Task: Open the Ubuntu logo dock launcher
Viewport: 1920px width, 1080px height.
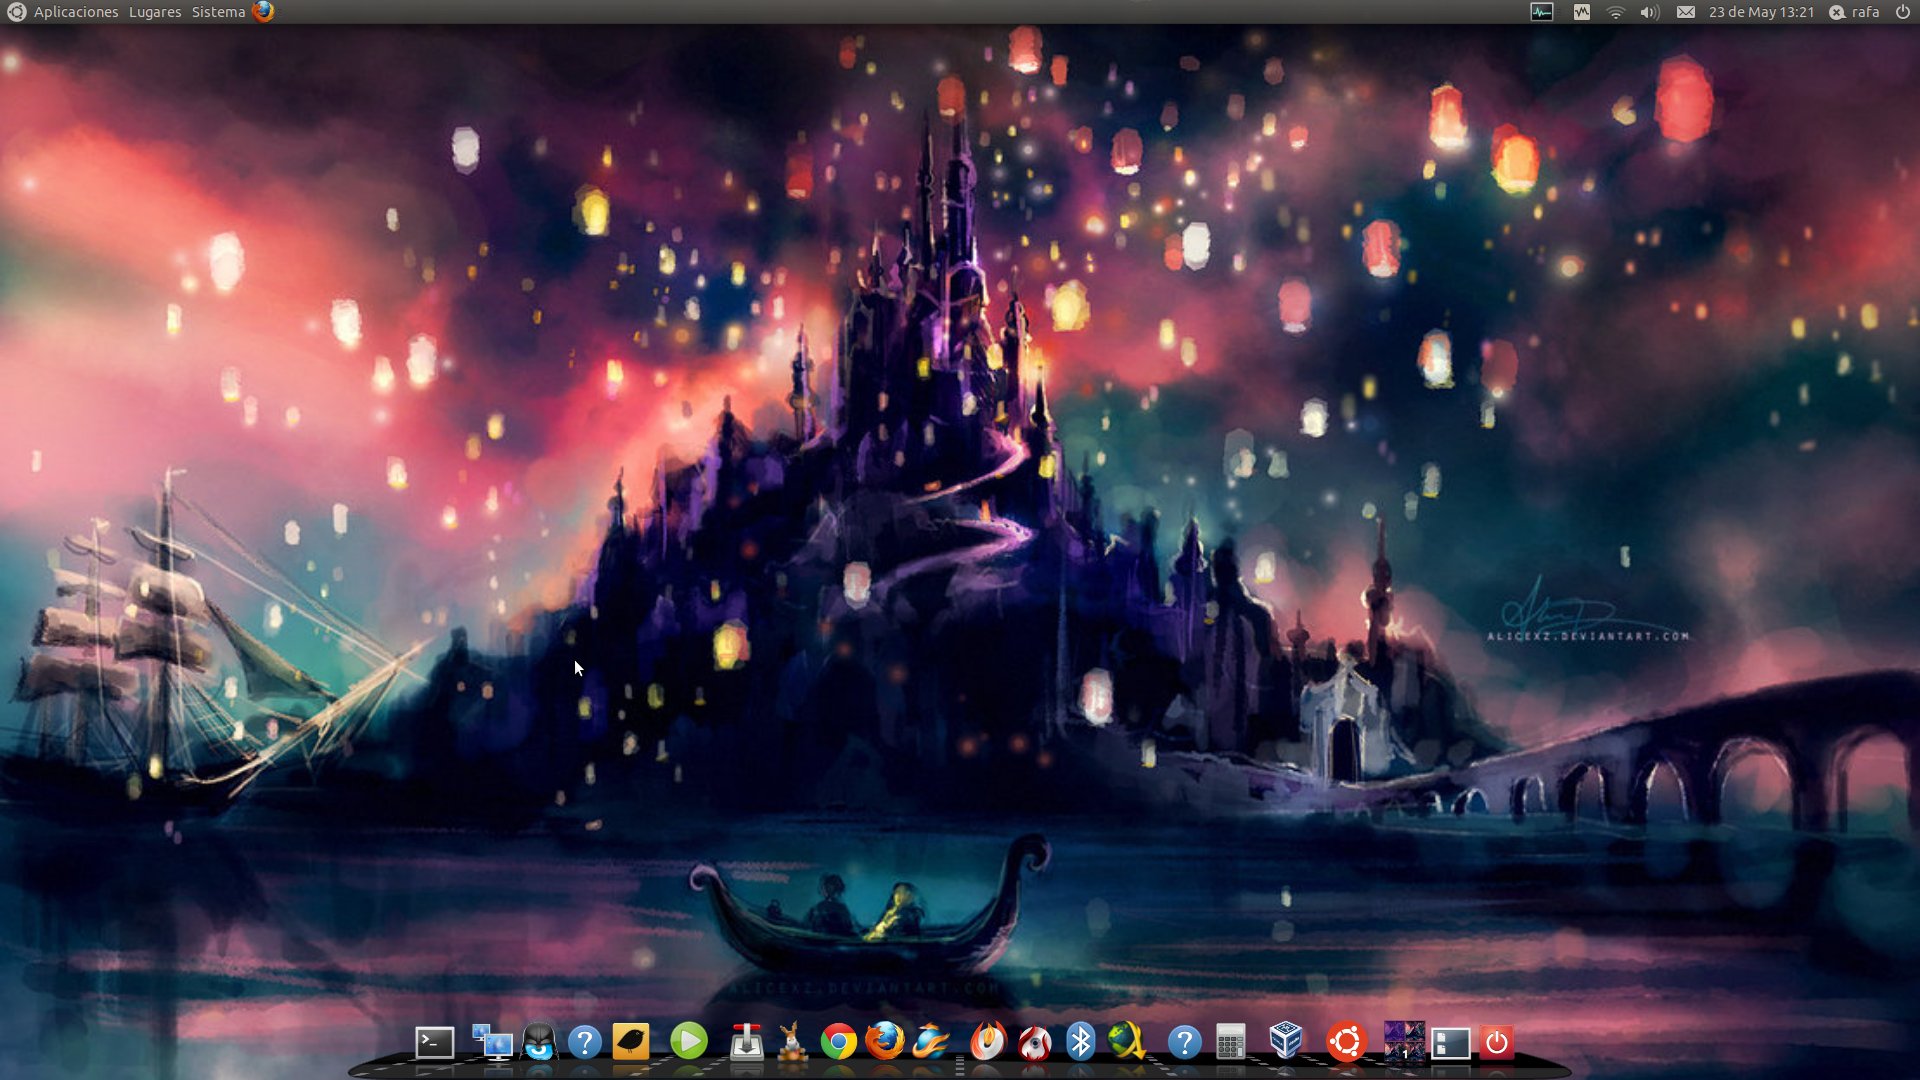Action: [1346, 1042]
